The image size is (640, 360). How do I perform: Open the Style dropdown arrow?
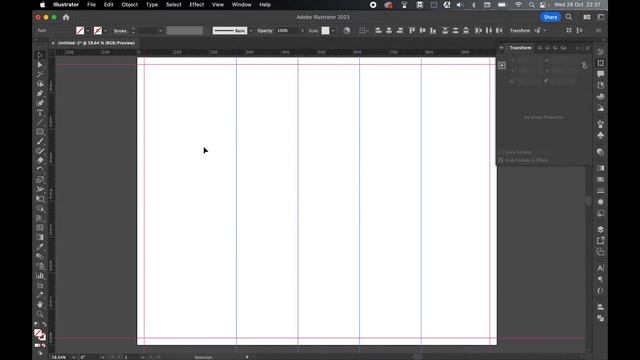(333, 31)
